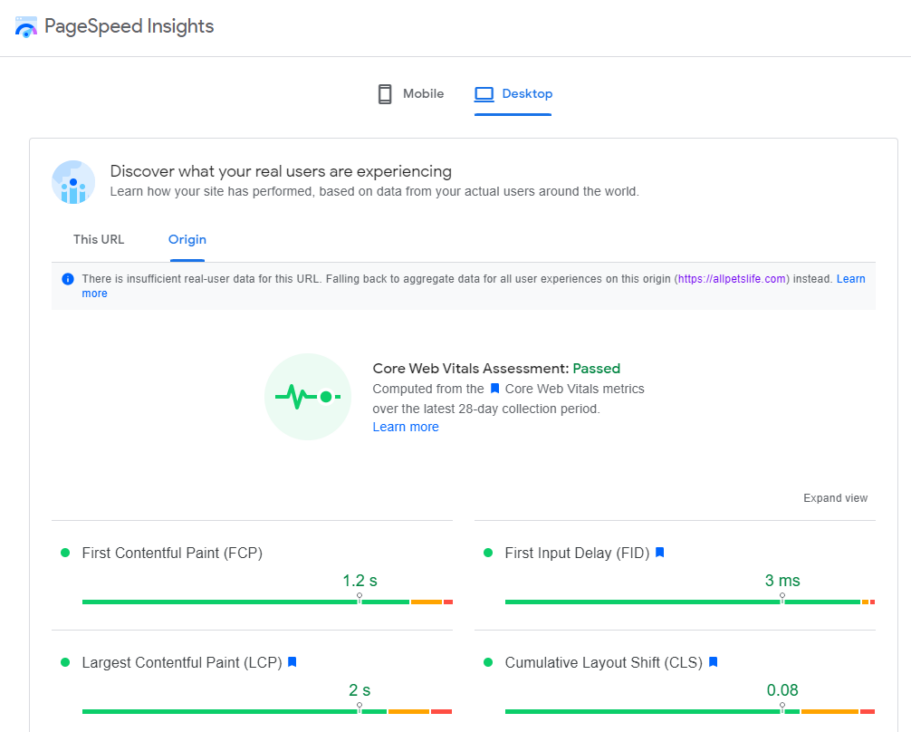Open the Learn more link in the notice banner
Image resolution: width=911 pixels, height=732 pixels.
[851, 278]
